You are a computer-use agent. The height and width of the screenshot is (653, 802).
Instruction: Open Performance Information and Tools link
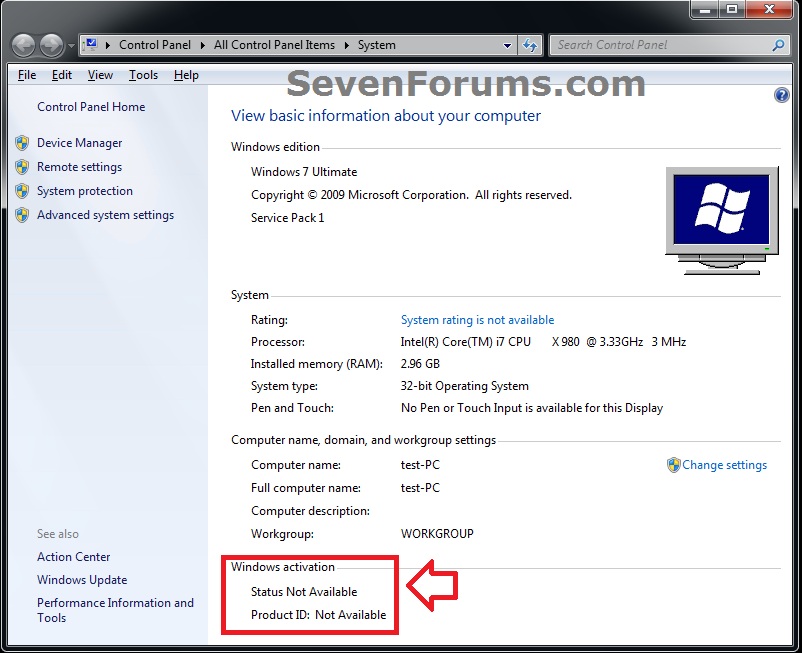click(x=115, y=610)
